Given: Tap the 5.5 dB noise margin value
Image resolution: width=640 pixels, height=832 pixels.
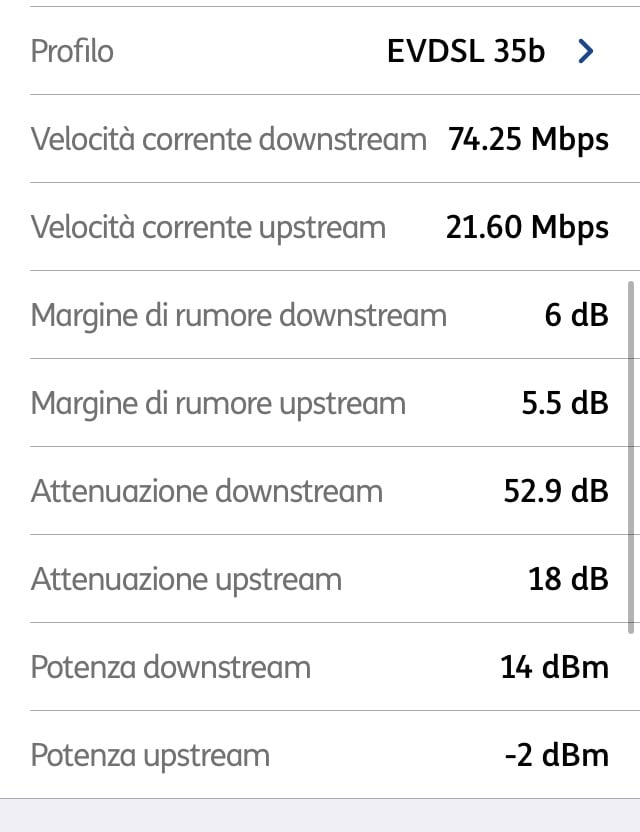Looking at the screenshot, I should [565, 403].
